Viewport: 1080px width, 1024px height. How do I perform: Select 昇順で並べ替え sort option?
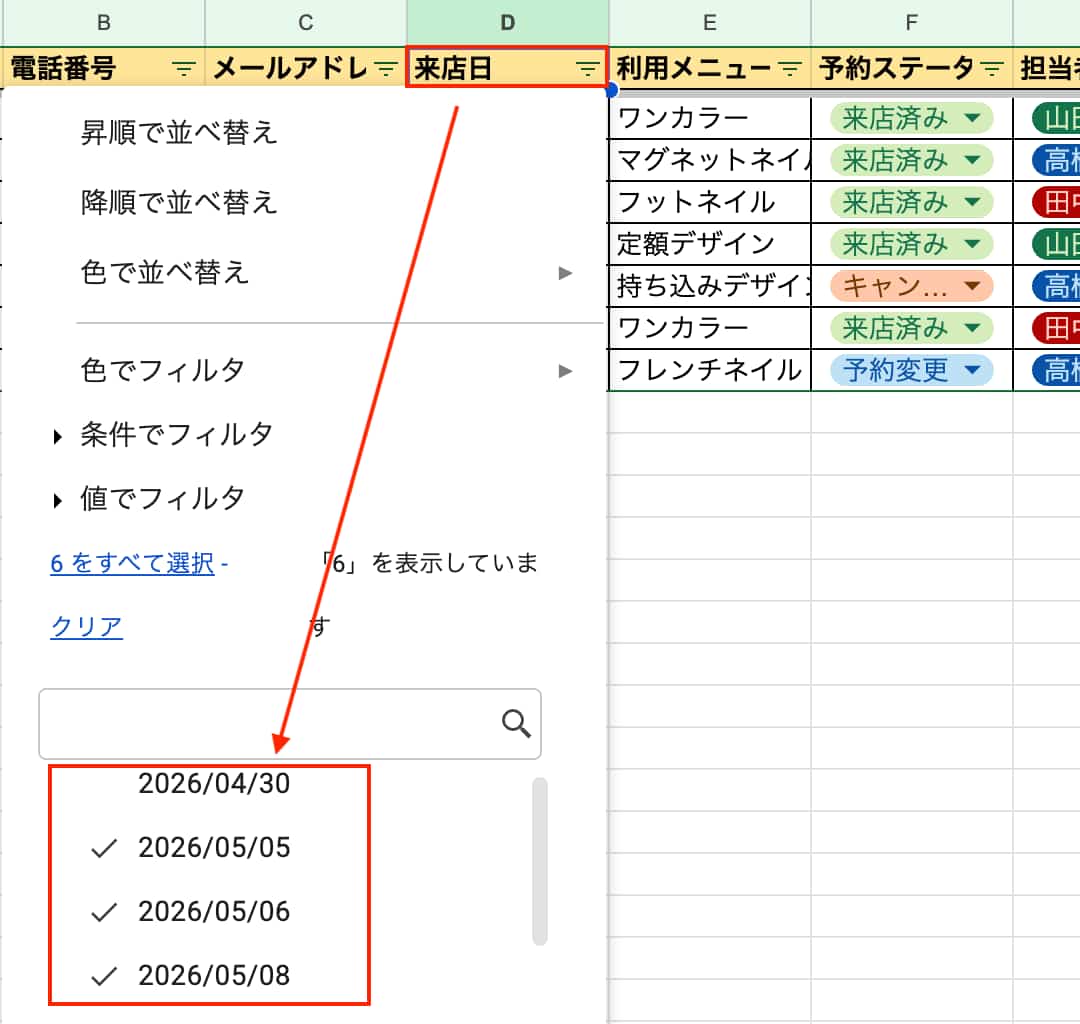[x=179, y=132]
